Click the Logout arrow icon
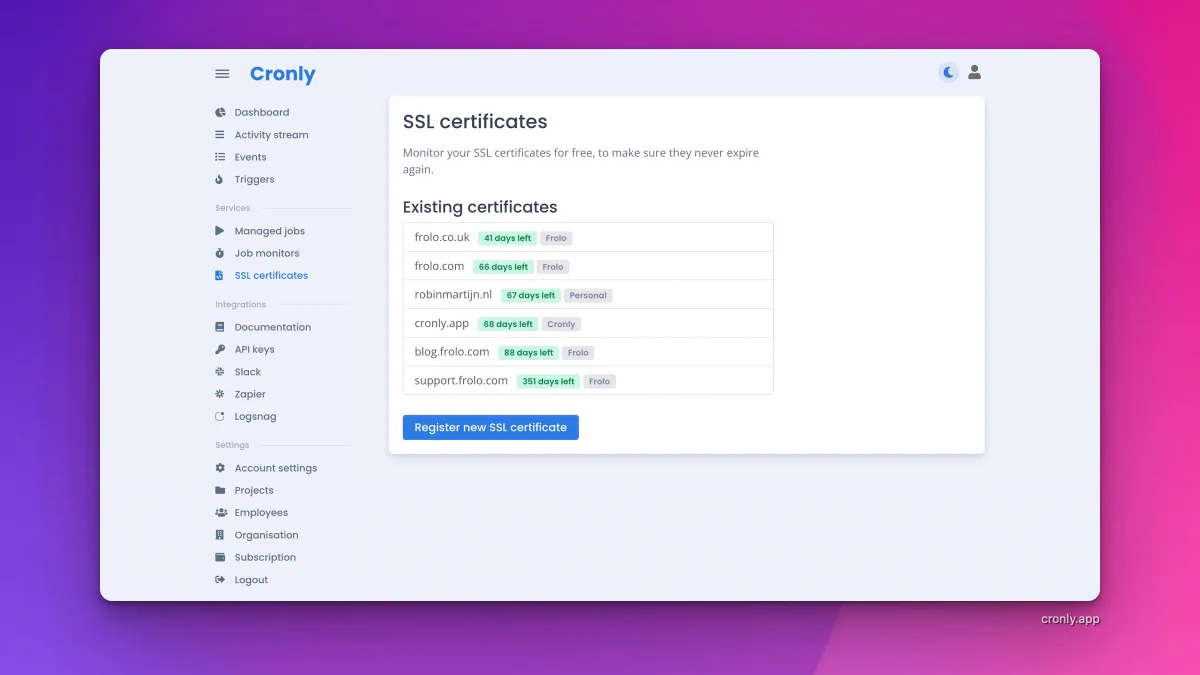This screenshot has width=1200, height=675. [x=220, y=580]
